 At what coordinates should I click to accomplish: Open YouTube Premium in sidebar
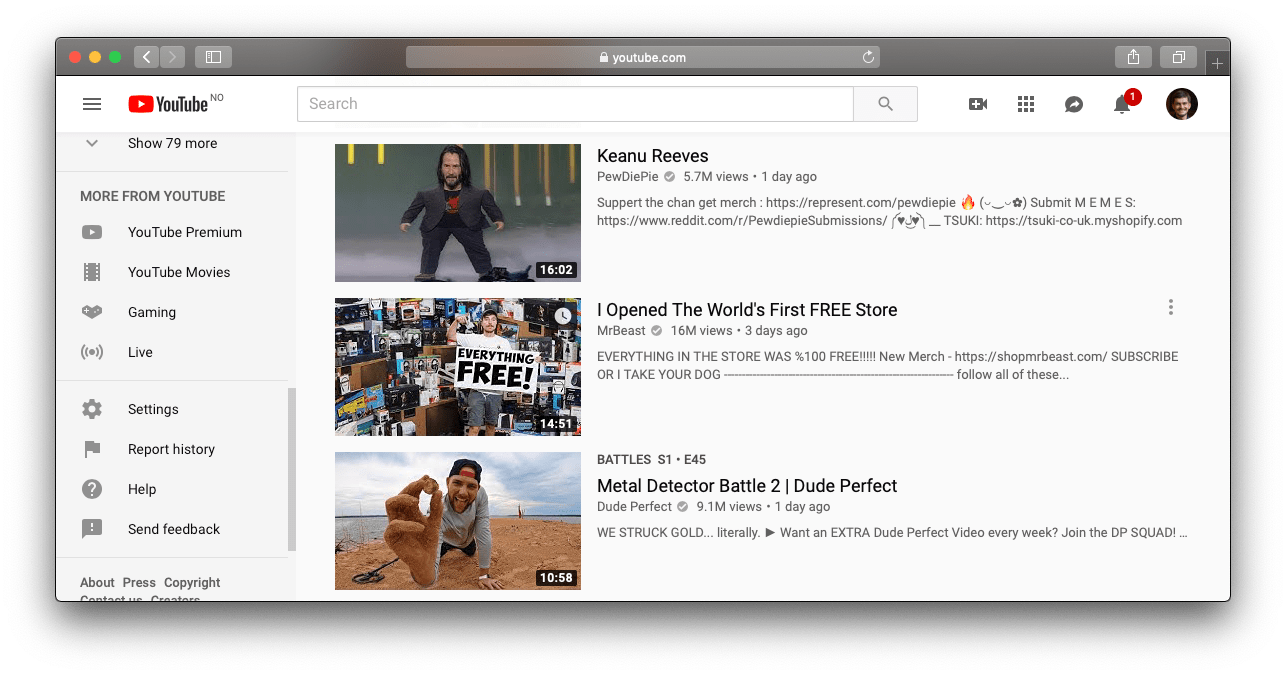[x=184, y=232]
